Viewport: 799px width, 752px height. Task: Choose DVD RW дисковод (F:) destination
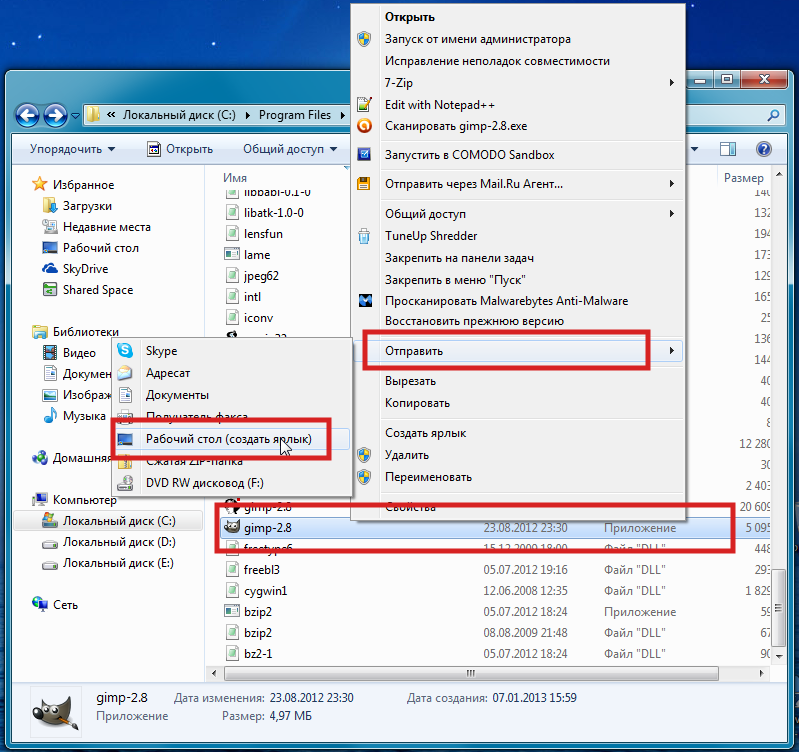[x=232, y=482]
